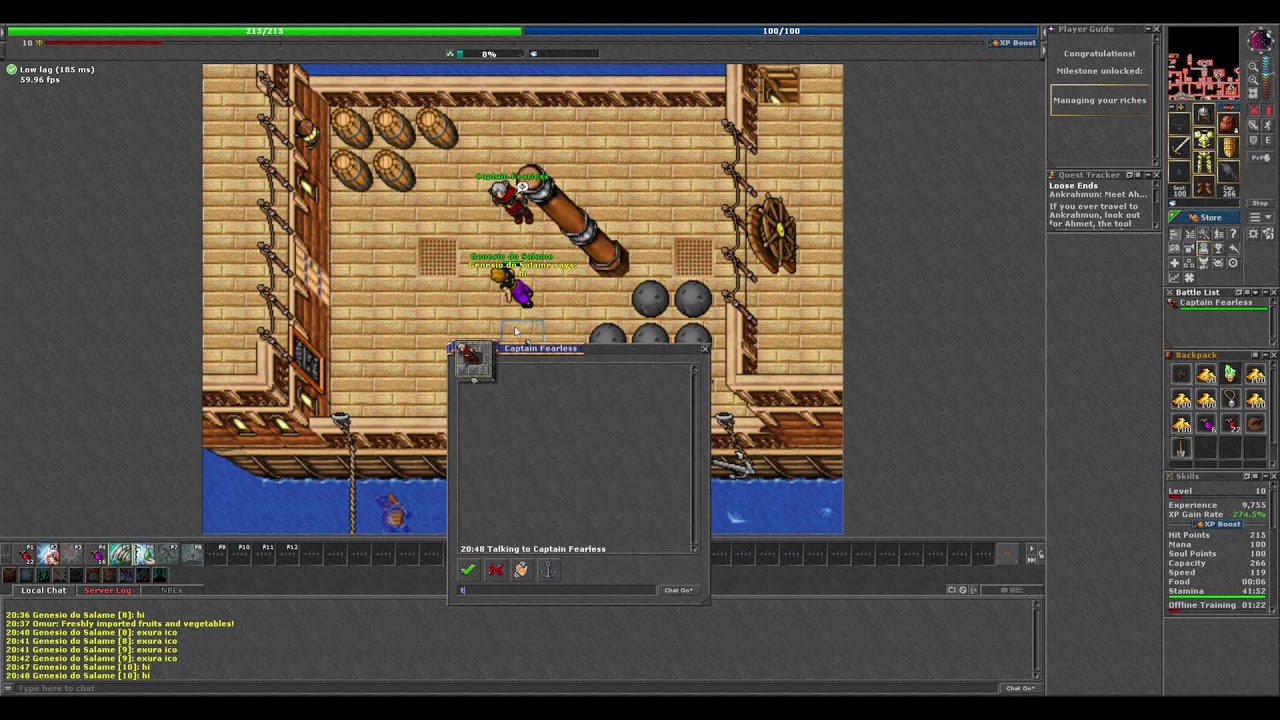
Task: Collapse the equipment panel with its minus button
Action: [1172, 108]
